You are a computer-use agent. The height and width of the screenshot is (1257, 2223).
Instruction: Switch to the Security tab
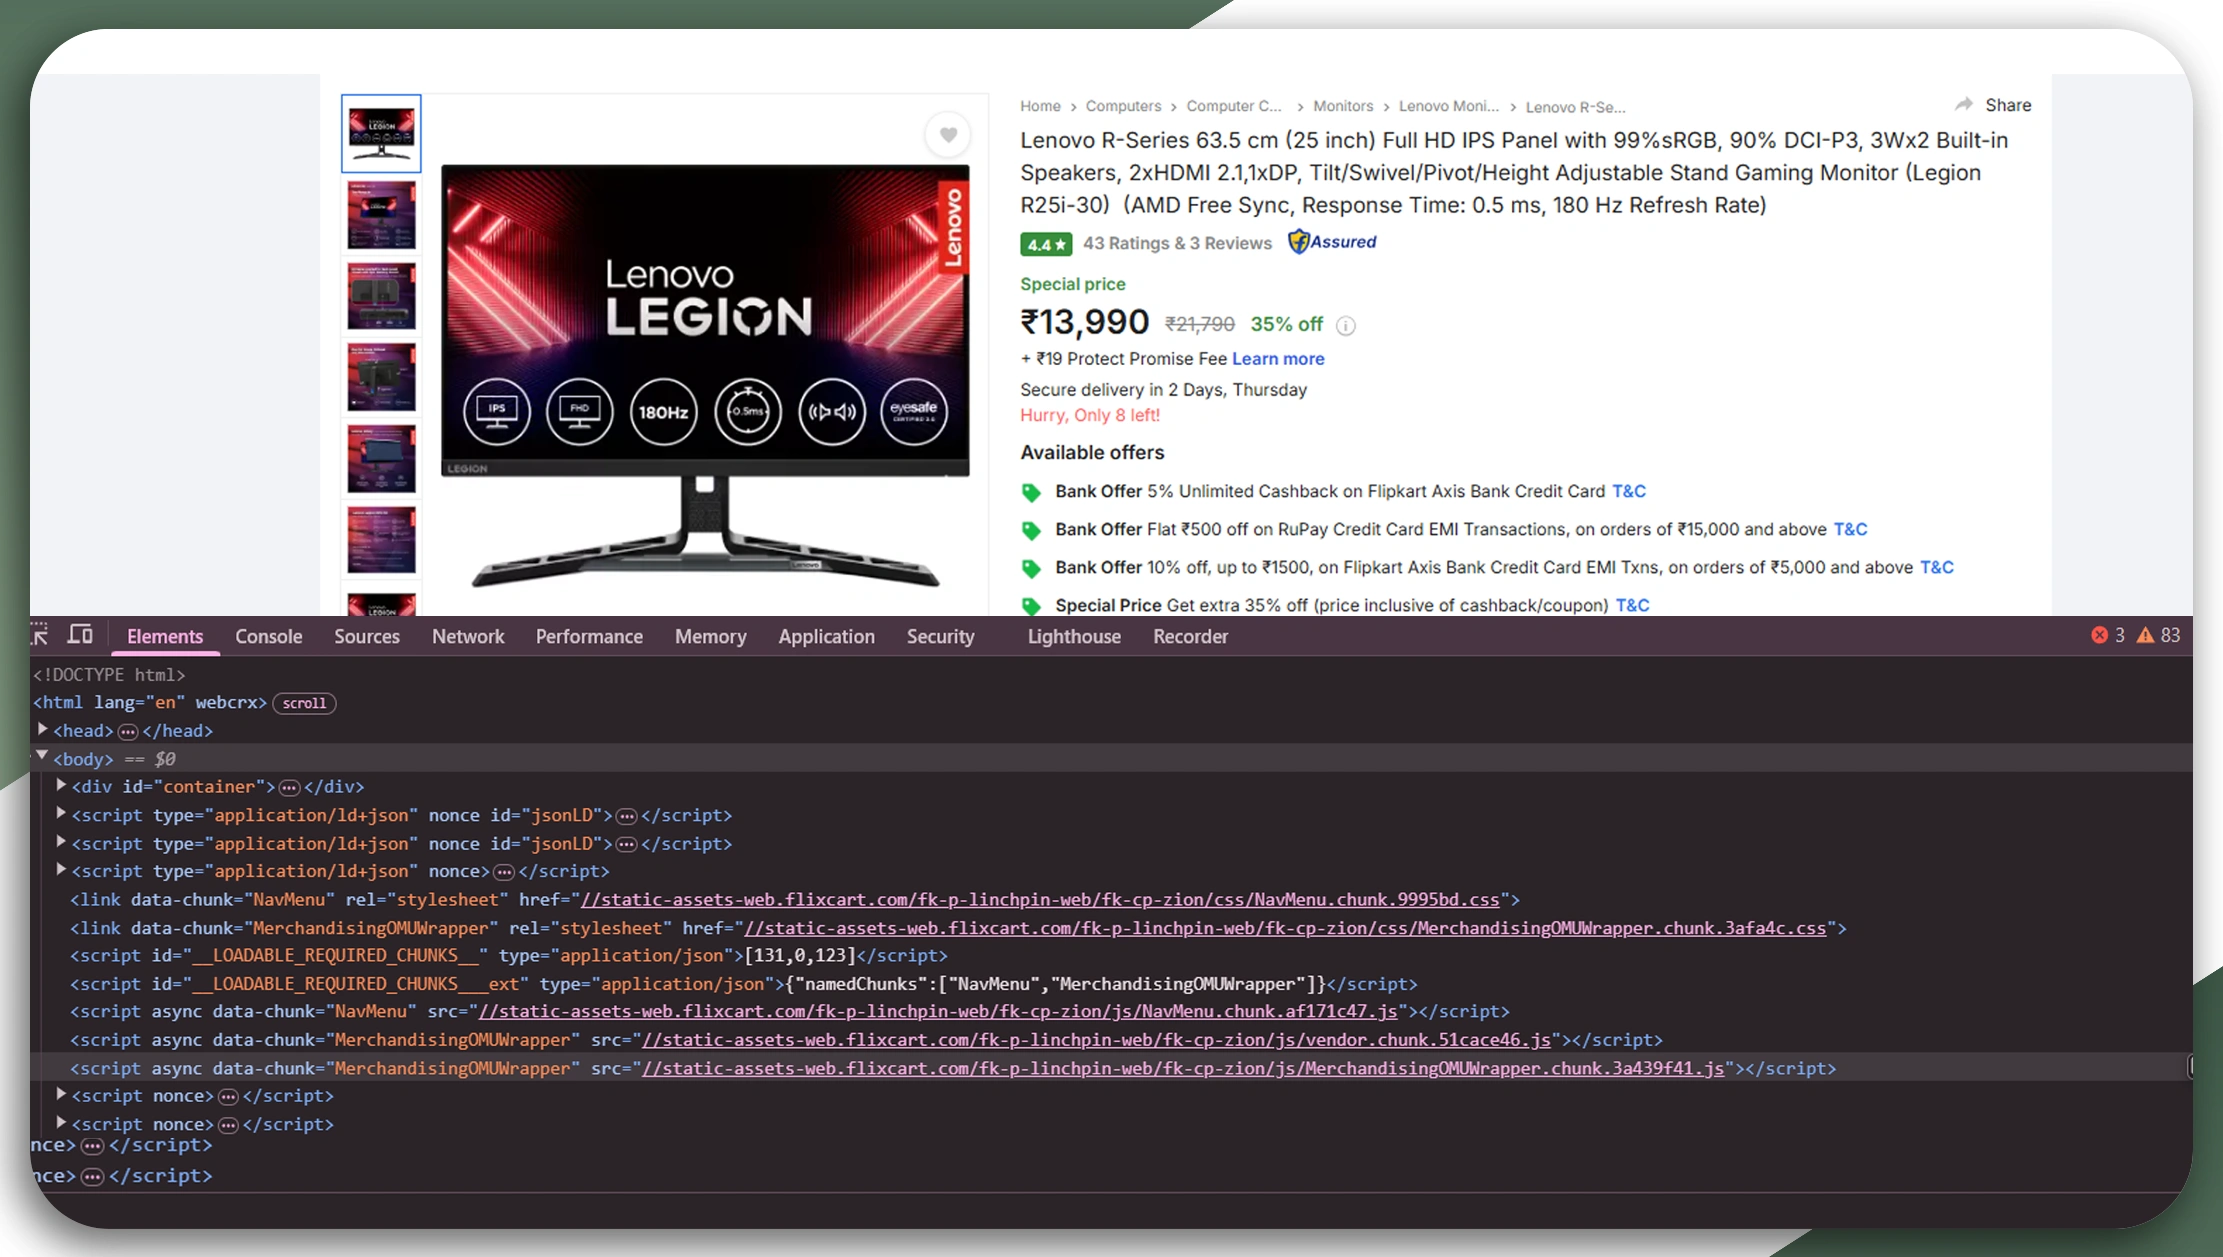pyautogui.click(x=941, y=636)
